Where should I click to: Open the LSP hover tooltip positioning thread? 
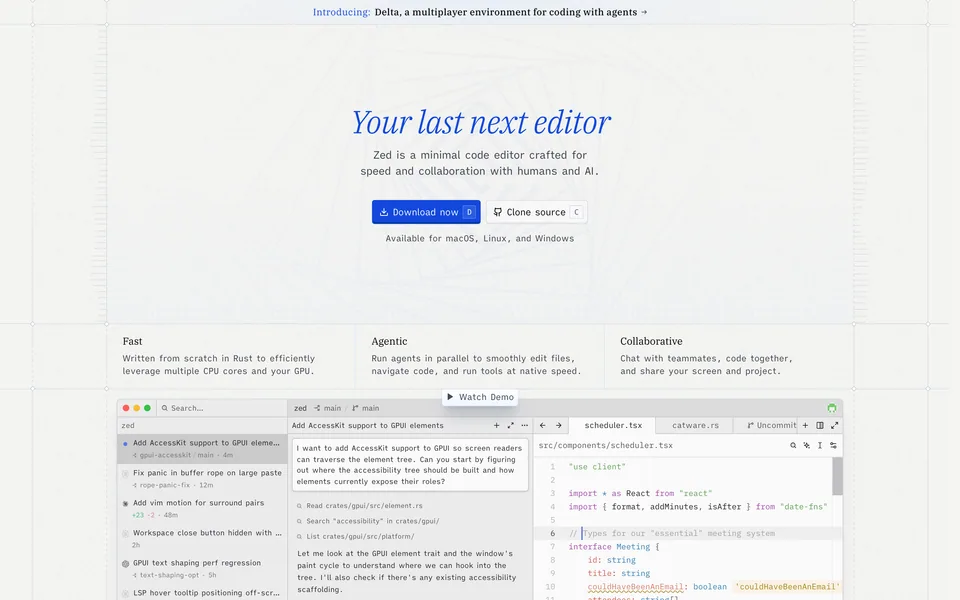(x=202, y=593)
